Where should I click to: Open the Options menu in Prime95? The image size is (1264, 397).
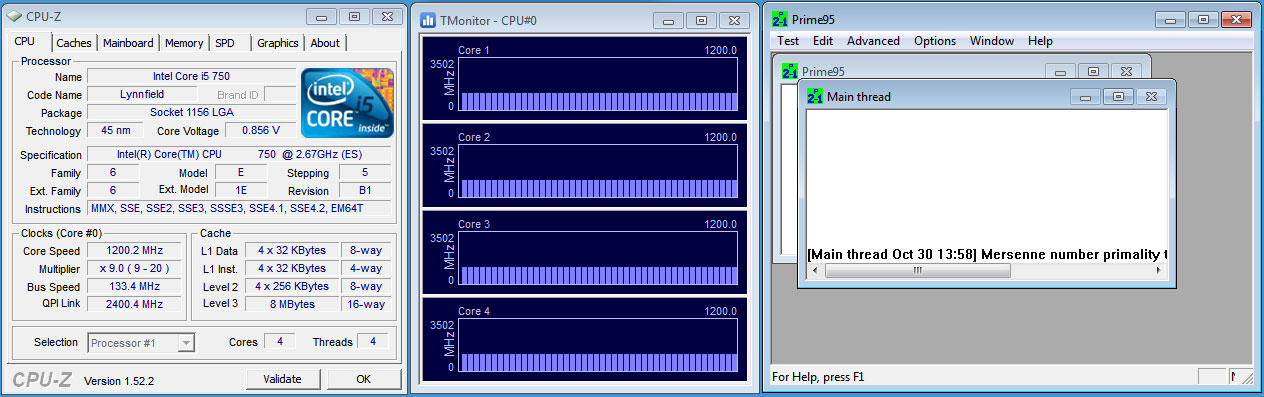click(x=935, y=41)
